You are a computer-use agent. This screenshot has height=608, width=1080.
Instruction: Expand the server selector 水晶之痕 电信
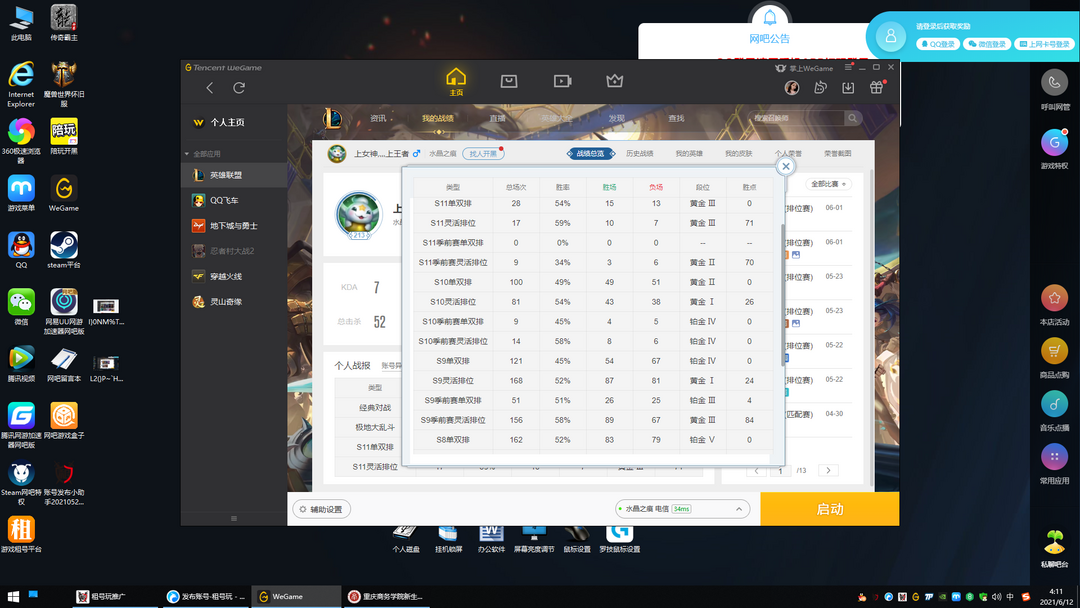pyautogui.click(x=682, y=509)
